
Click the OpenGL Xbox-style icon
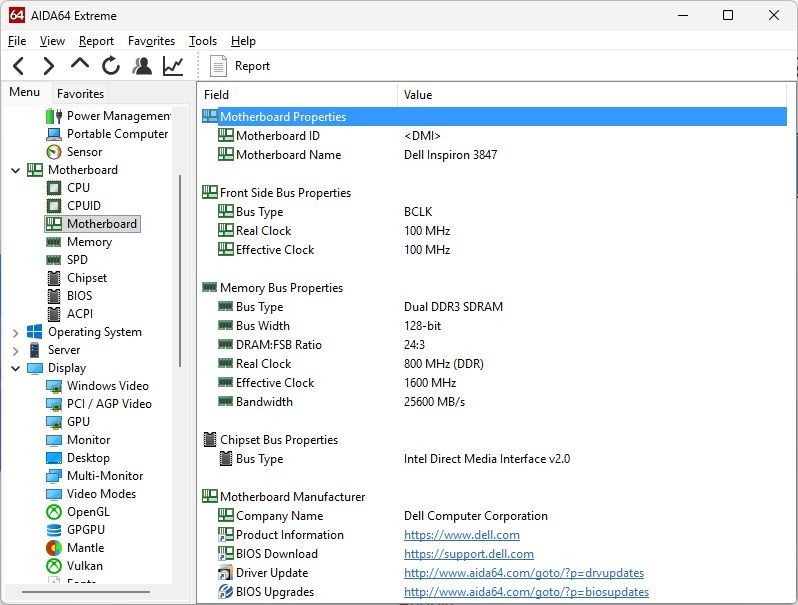pyautogui.click(x=53, y=512)
